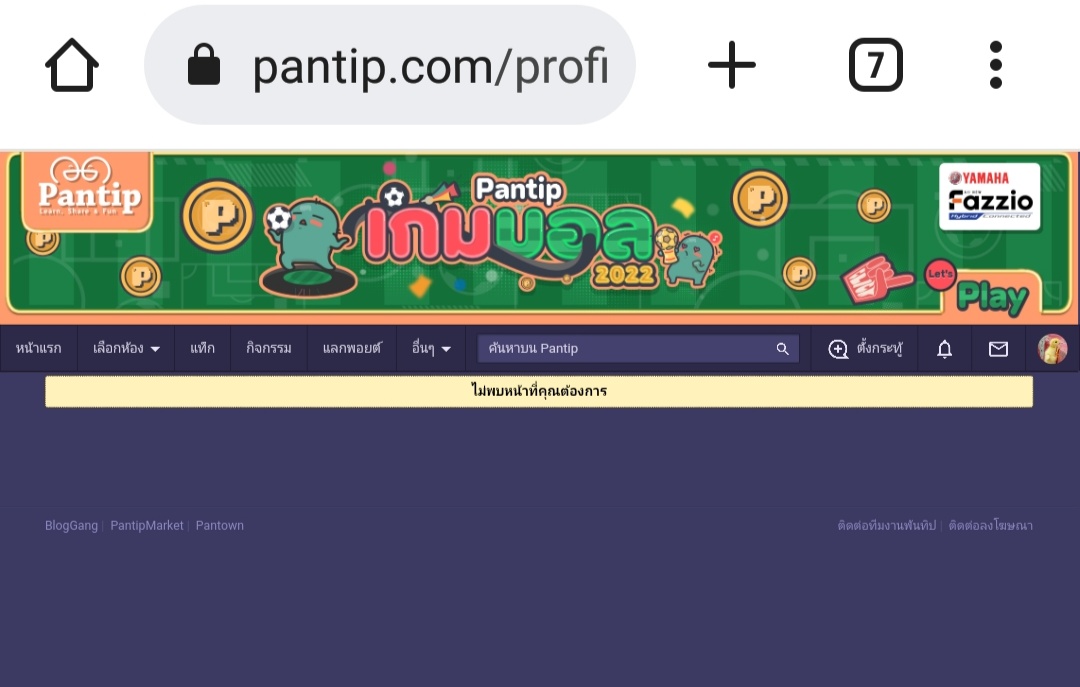Open the กิจกรรม menu item
The height and width of the screenshot is (687, 1080).
pos(269,349)
